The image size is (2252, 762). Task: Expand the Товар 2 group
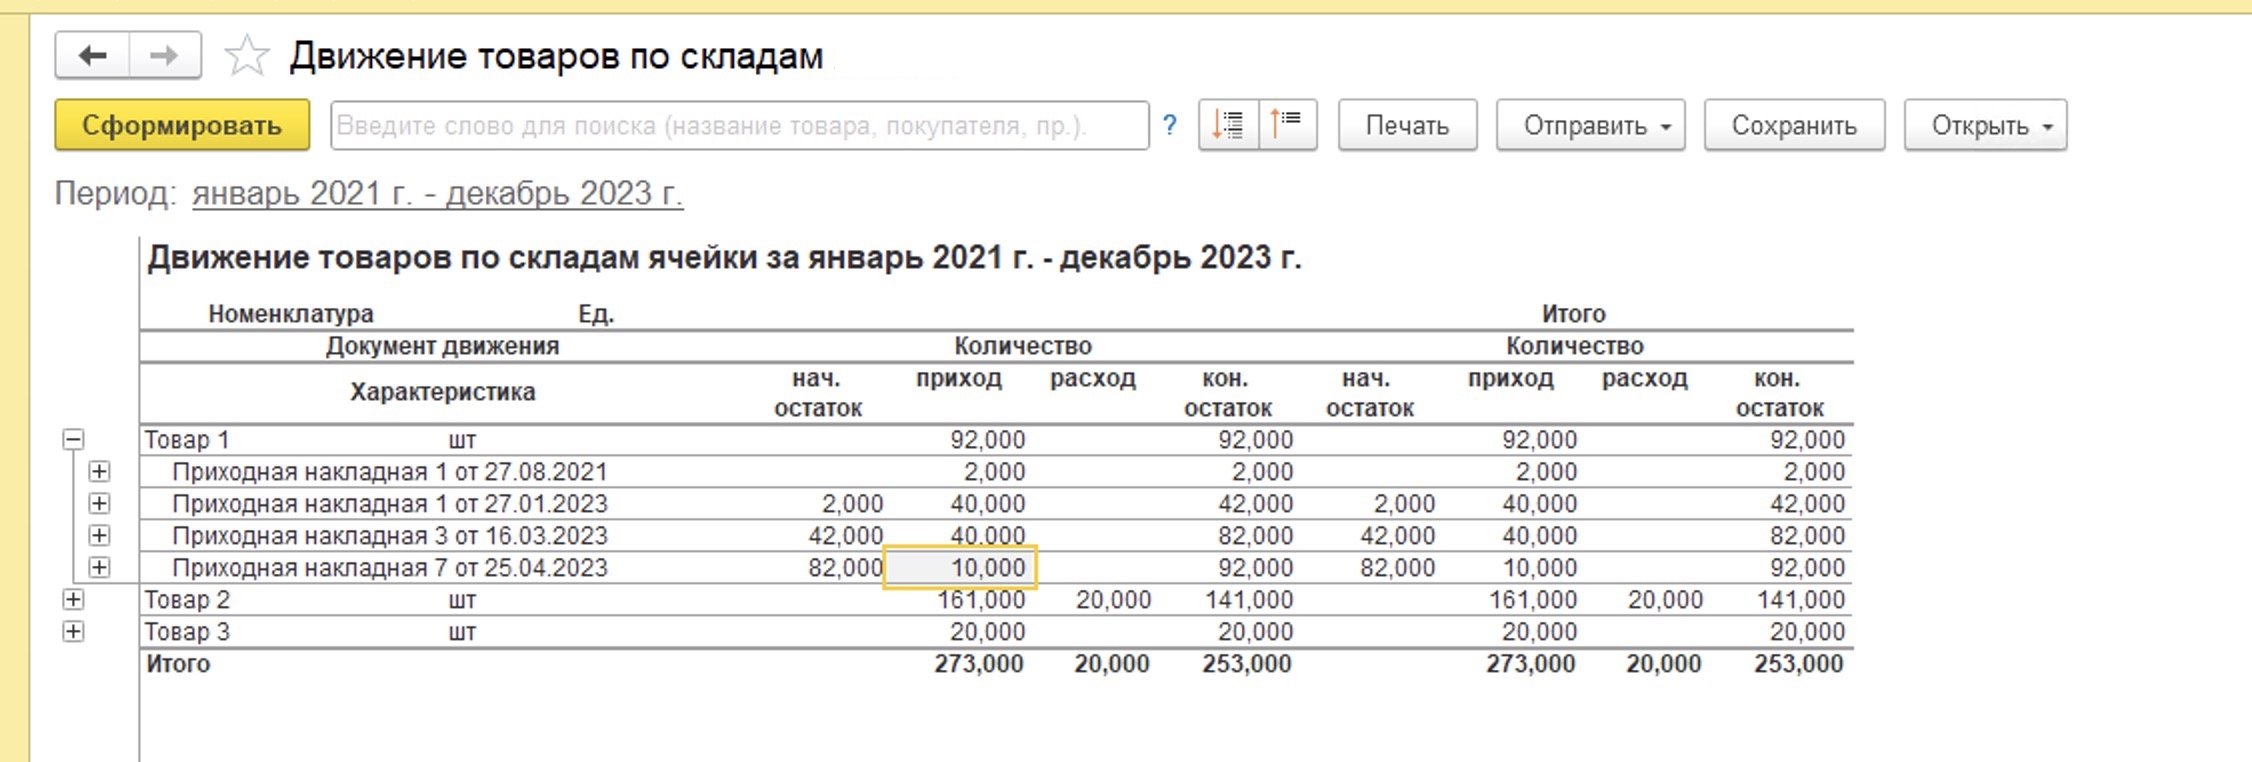coord(73,600)
